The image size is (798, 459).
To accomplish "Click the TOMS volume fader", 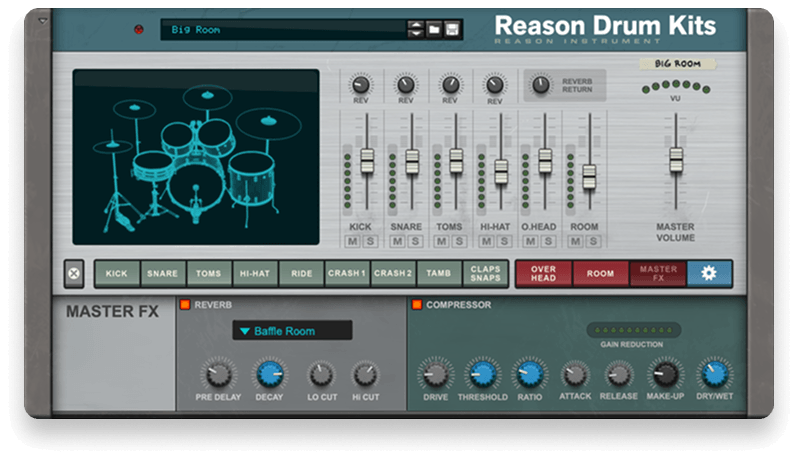I will coord(457,161).
